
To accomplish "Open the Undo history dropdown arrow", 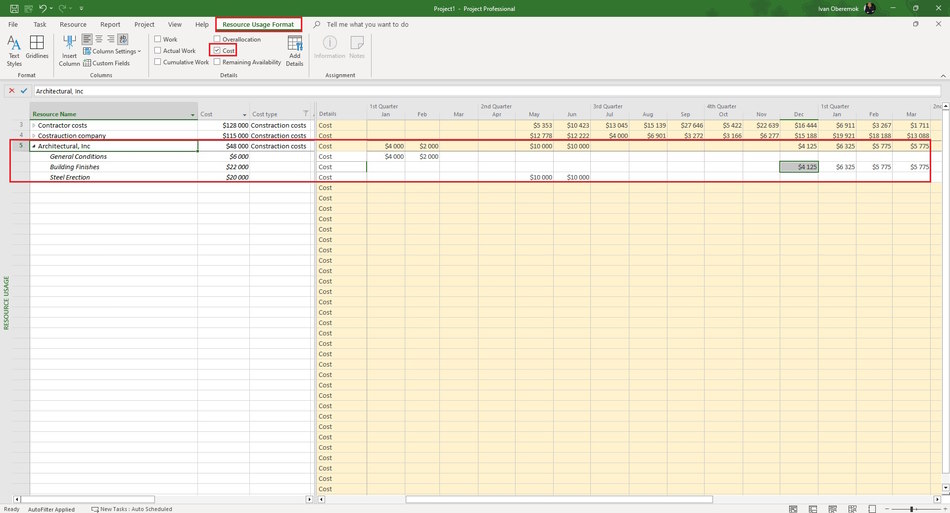I will click(x=51, y=8).
